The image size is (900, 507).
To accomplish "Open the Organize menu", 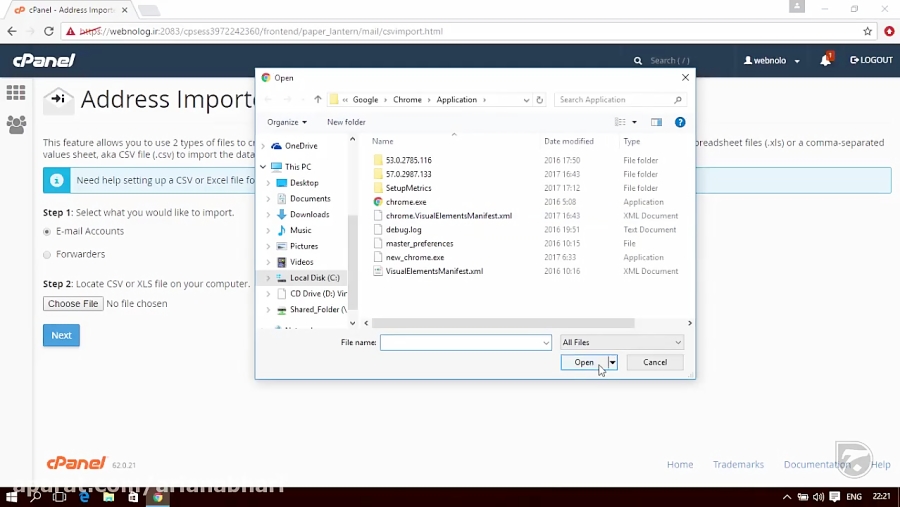I will [286, 122].
